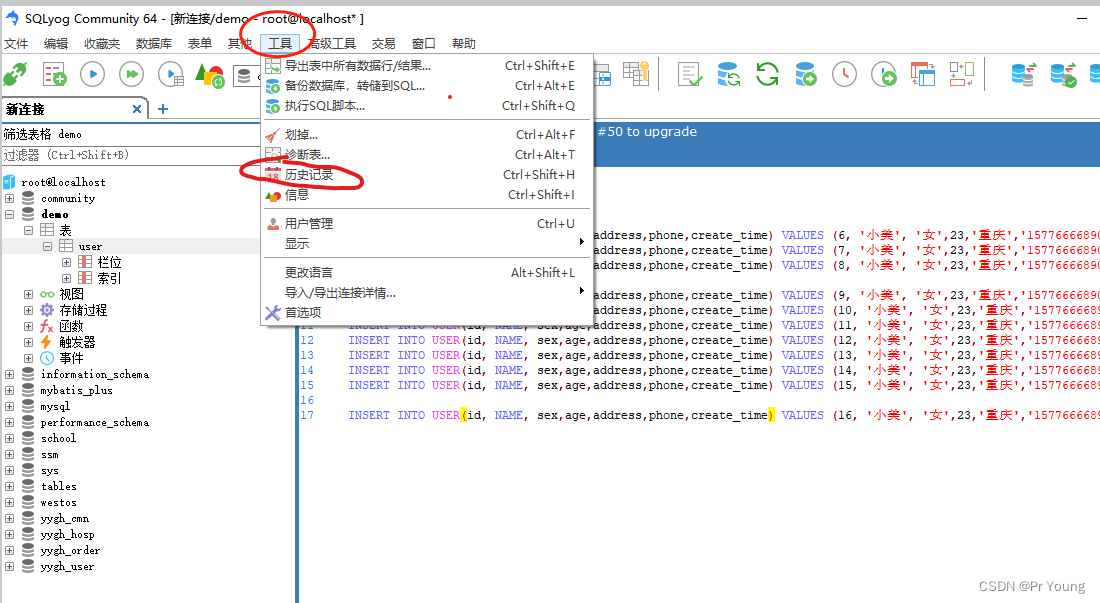Click the database with green arrow icon
Image resolution: width=1100 pixels, height=603 pixels.
(805, 74)
